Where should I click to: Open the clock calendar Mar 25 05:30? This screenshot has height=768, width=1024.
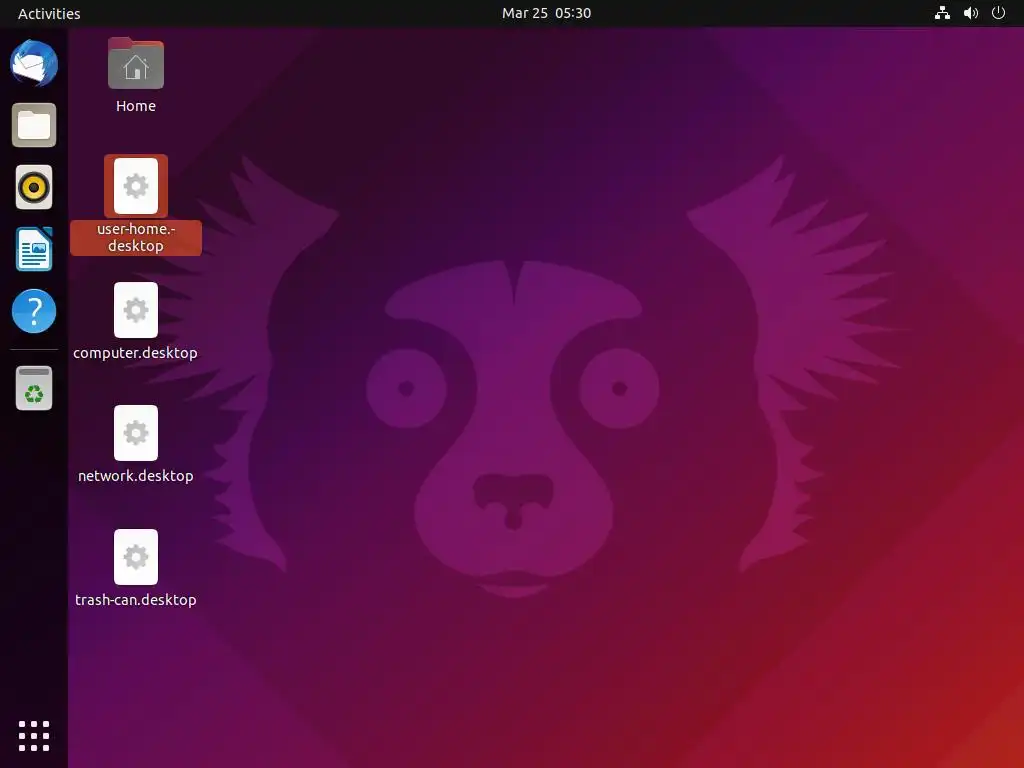pyautogui.click(x=547, y=13)
